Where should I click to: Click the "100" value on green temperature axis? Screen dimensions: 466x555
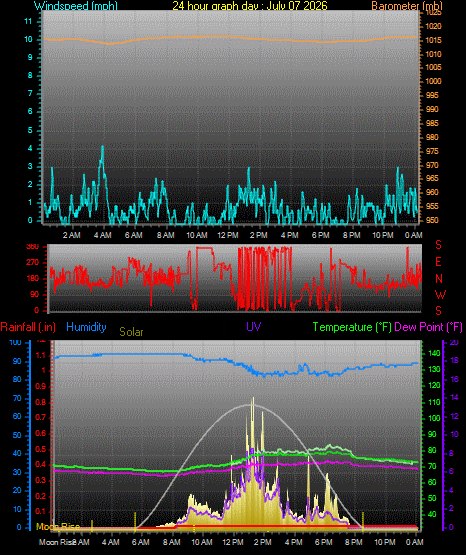434,418
